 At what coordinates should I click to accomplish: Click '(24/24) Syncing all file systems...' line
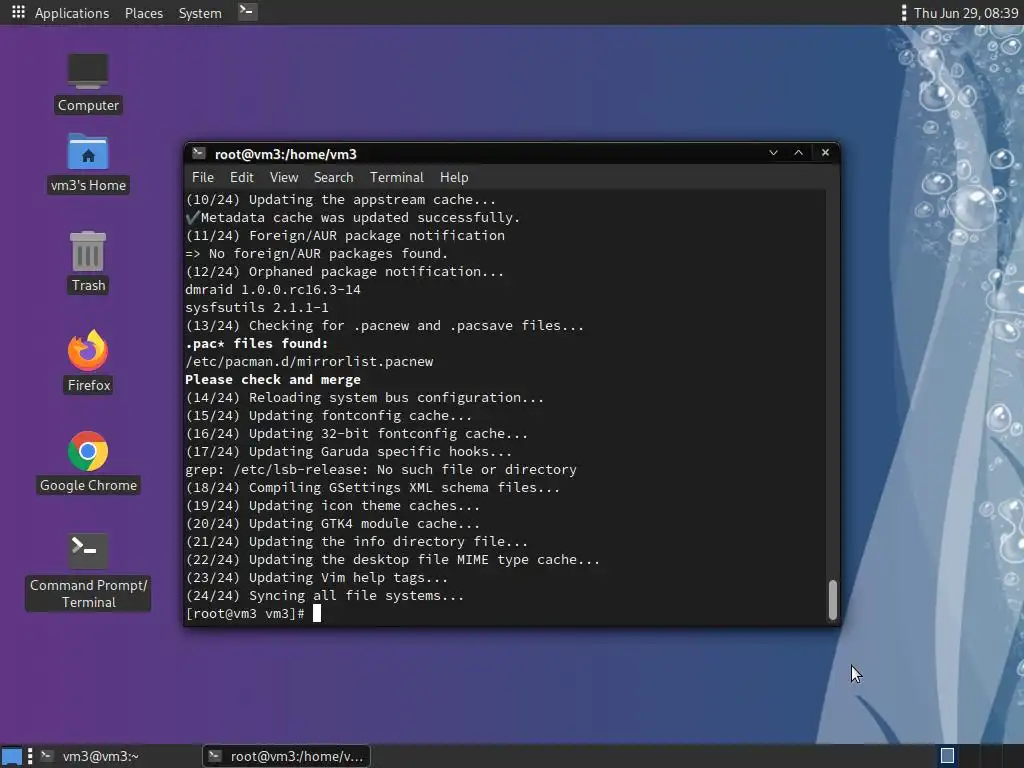[x=325, y=596]
